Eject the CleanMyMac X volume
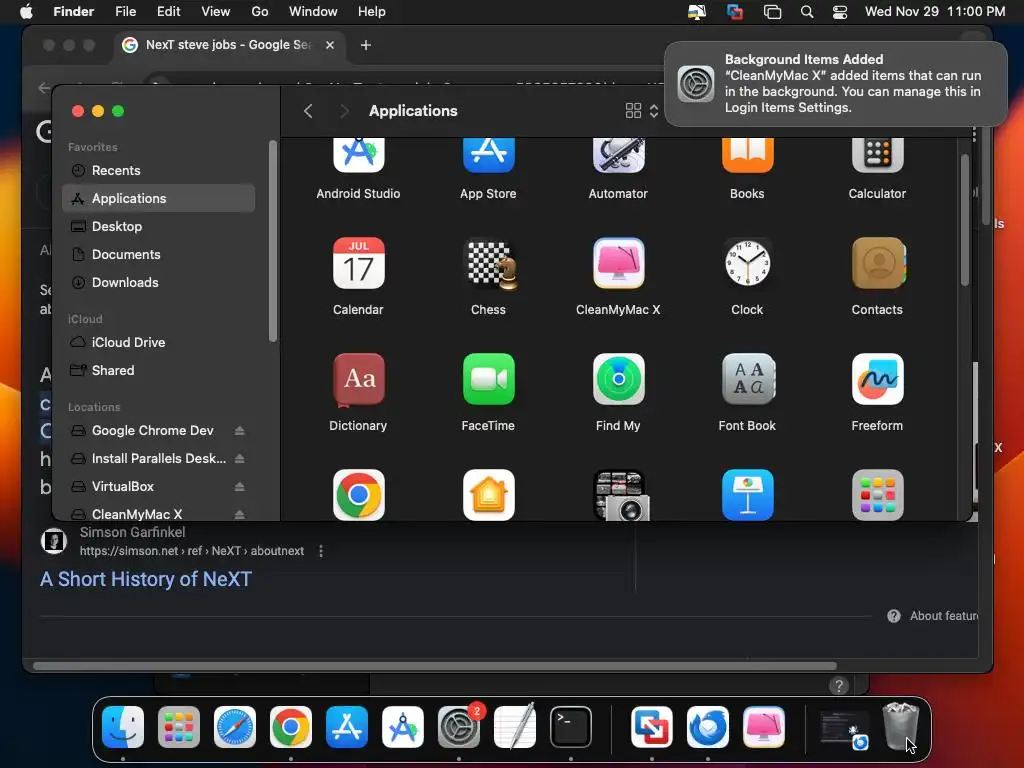 (240, 514)
